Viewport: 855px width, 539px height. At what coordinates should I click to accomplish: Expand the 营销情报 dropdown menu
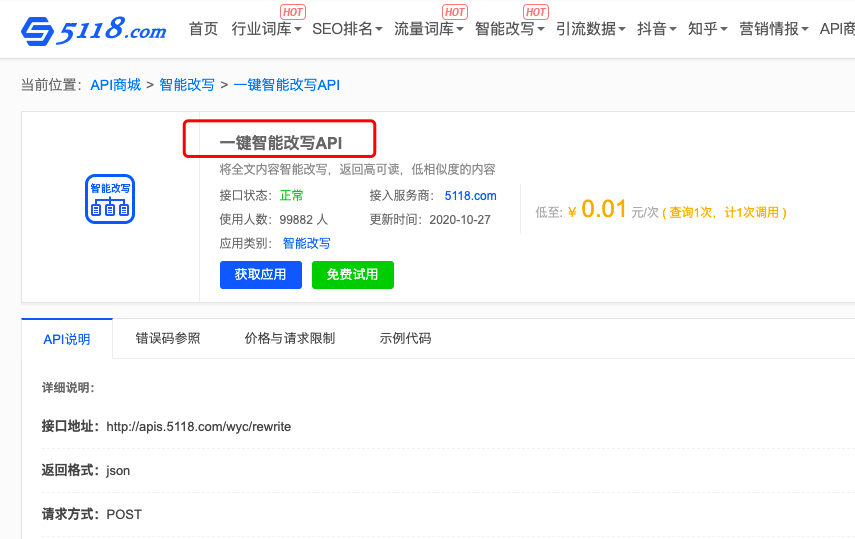(x=774, y=29)
